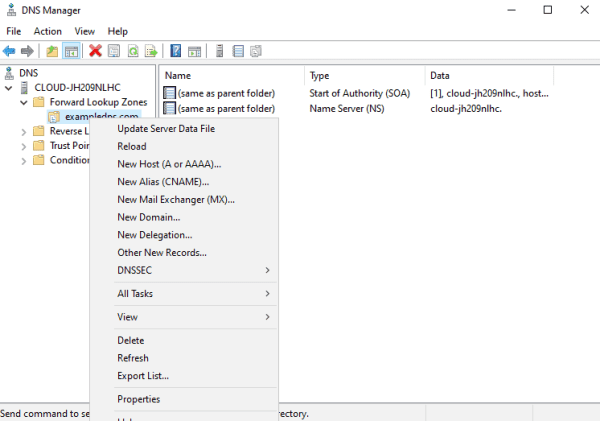Screen dimensions: 600x421
Task: Click the Export List toolbar icon
Action: point(151,51)
